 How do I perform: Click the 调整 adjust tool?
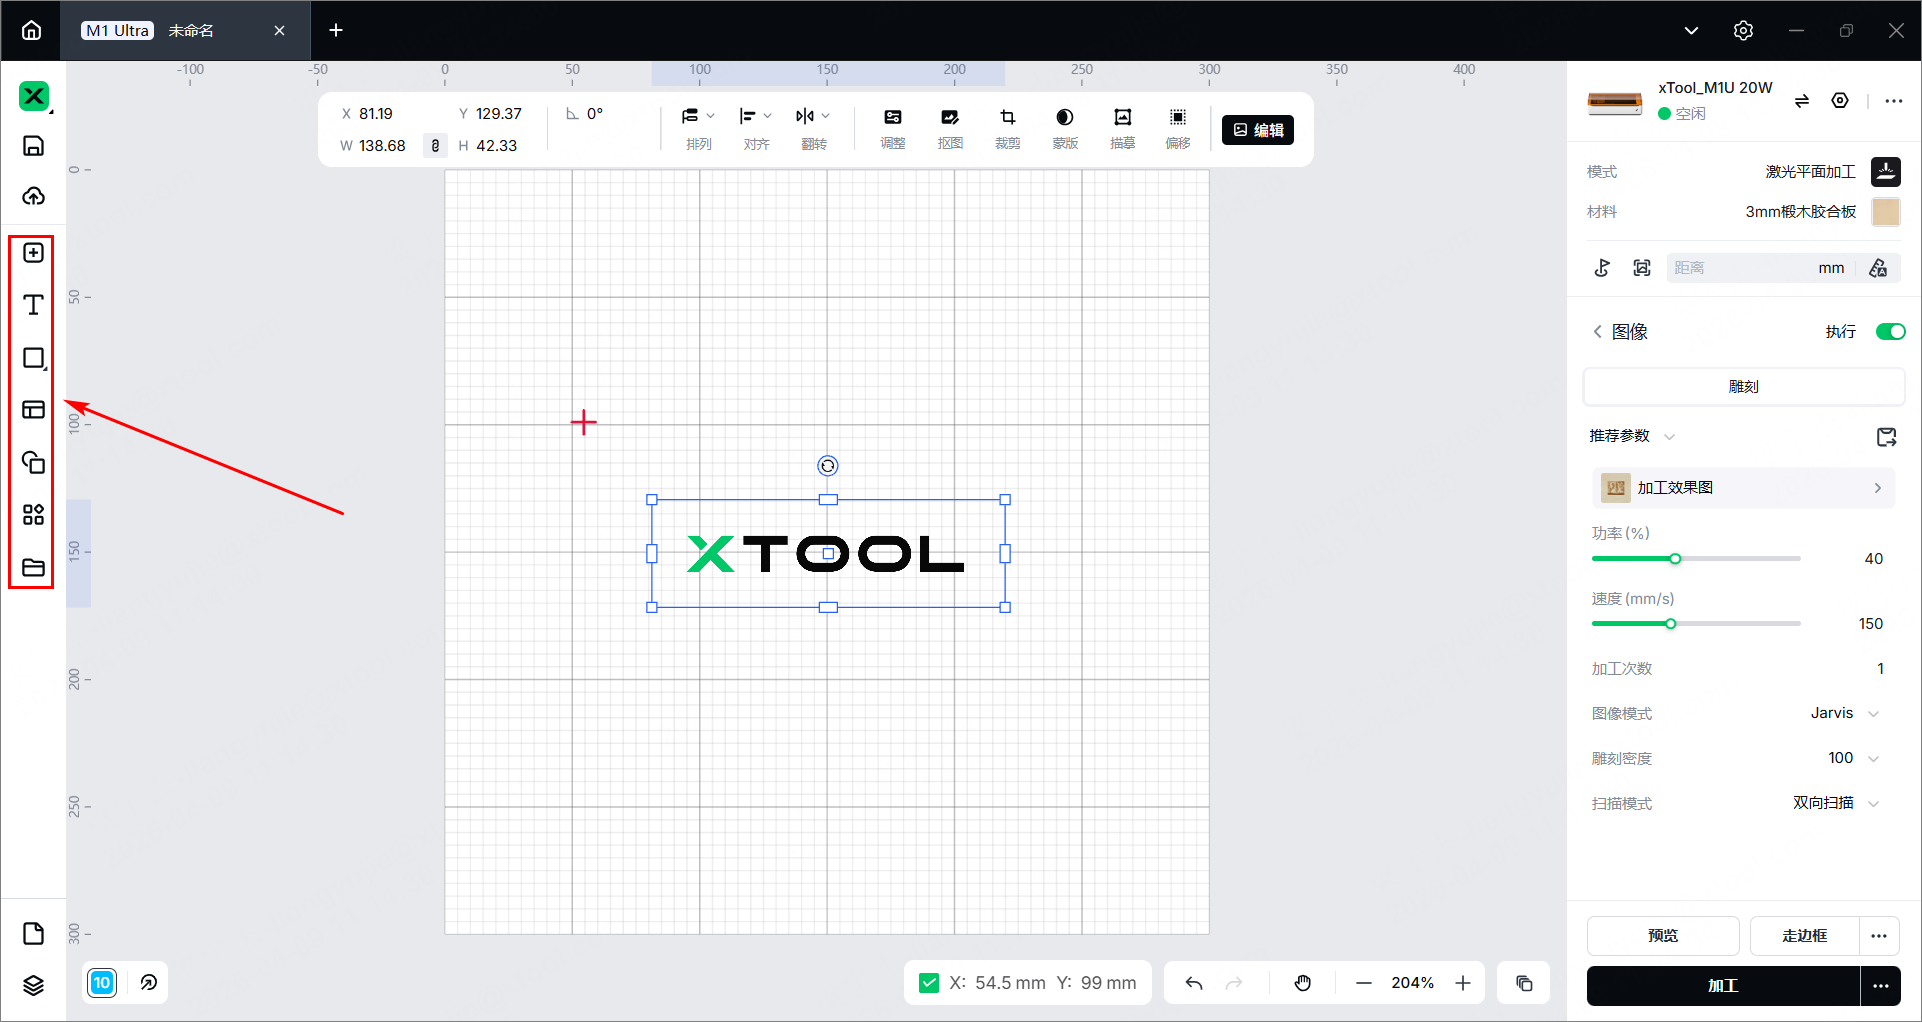[893, 129]
